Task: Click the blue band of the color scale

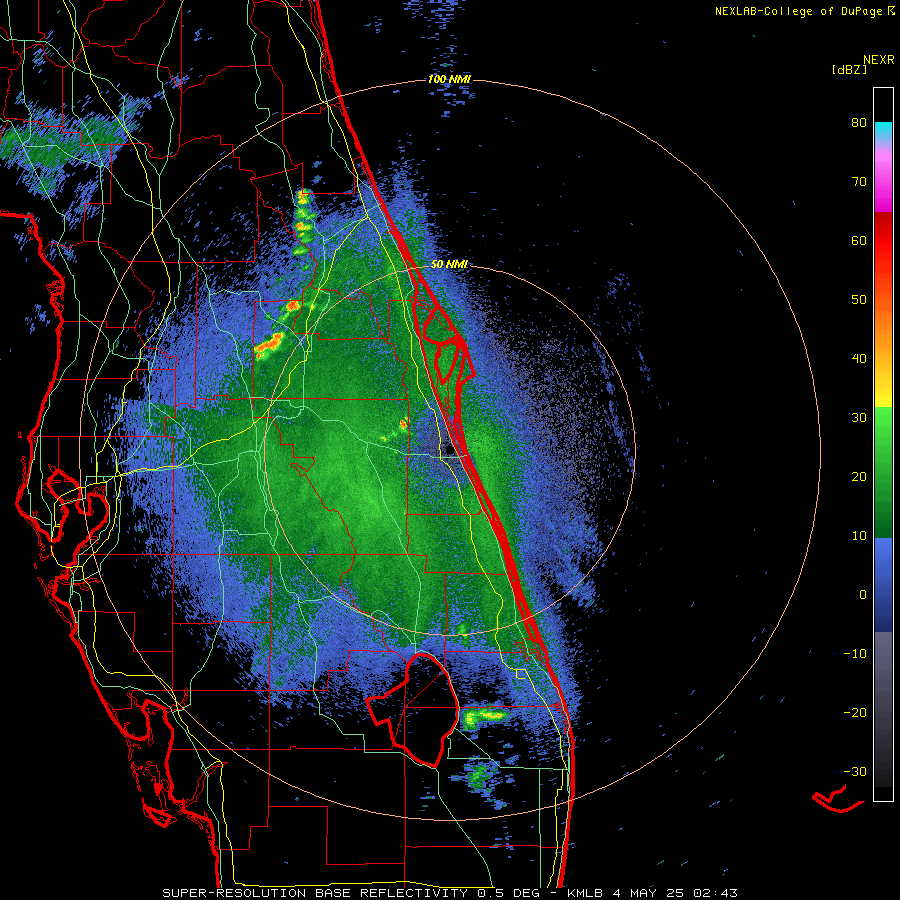Action: [883, 585]
